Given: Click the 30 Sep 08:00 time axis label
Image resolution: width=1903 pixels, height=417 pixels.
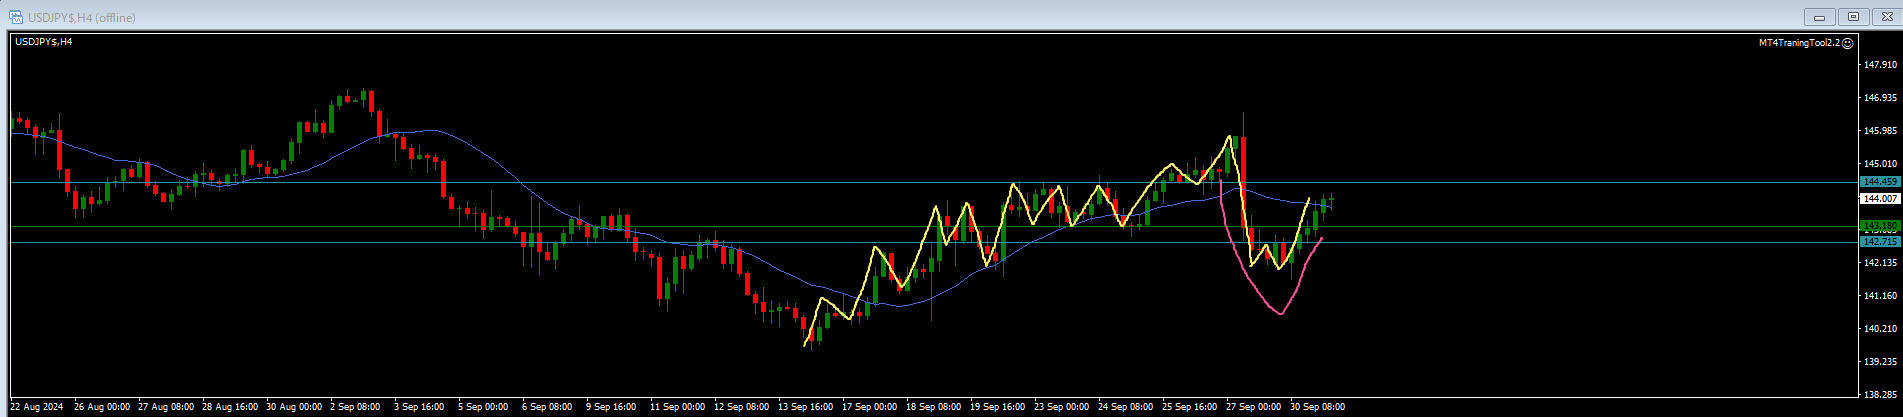Looking at the screenshot, I should point(1317,407).
